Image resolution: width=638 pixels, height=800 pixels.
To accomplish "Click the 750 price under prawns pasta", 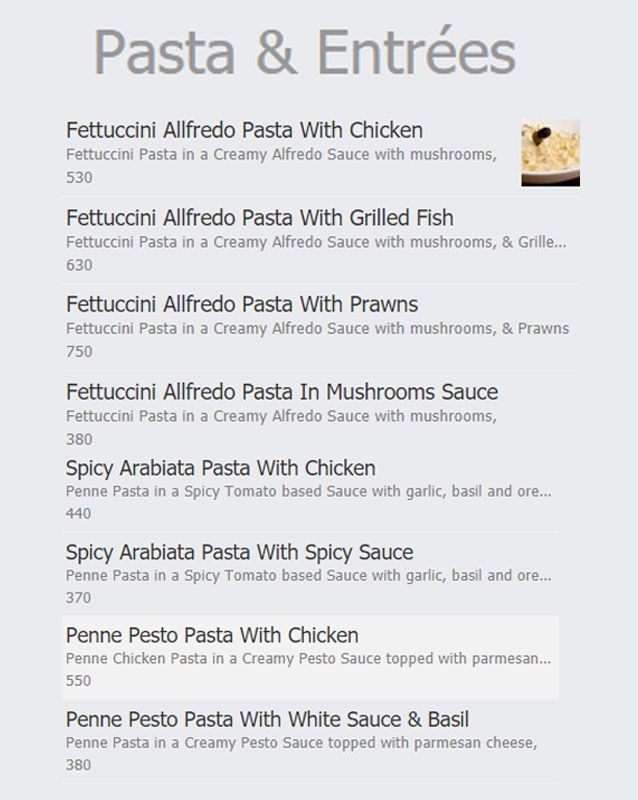I will [79, 351].
